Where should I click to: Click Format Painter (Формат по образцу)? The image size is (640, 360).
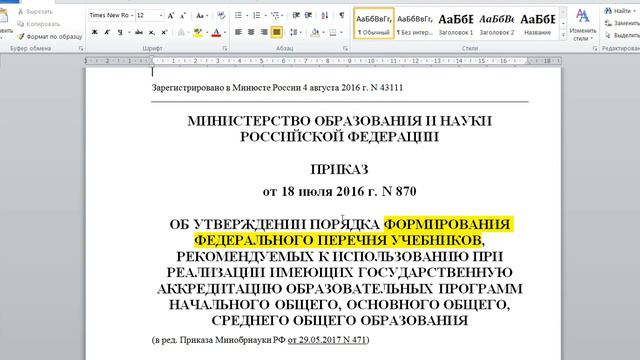click(49, 37)
